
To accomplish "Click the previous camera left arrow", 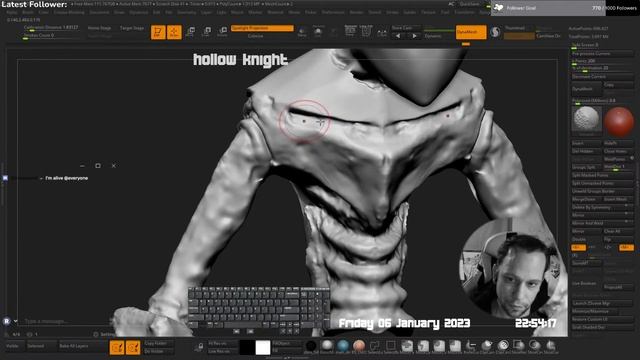I will coord(398,36).
